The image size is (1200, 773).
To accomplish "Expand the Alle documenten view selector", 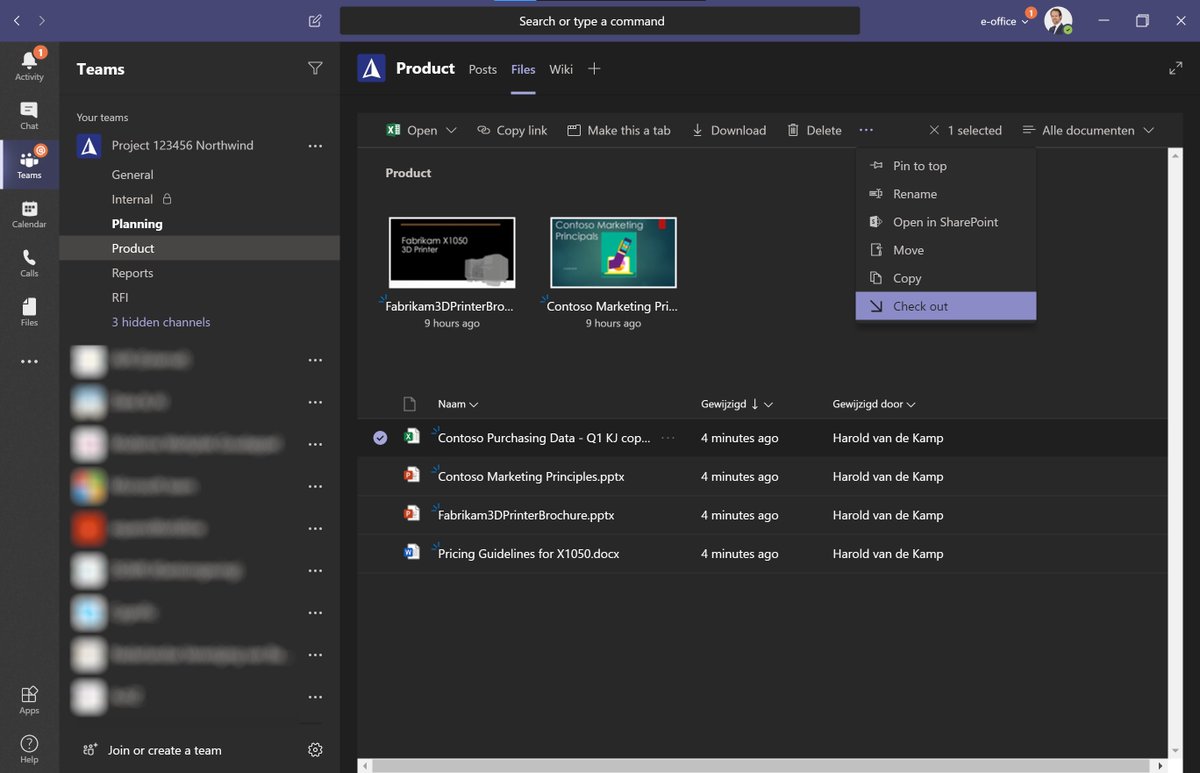I will point(1088,130).
